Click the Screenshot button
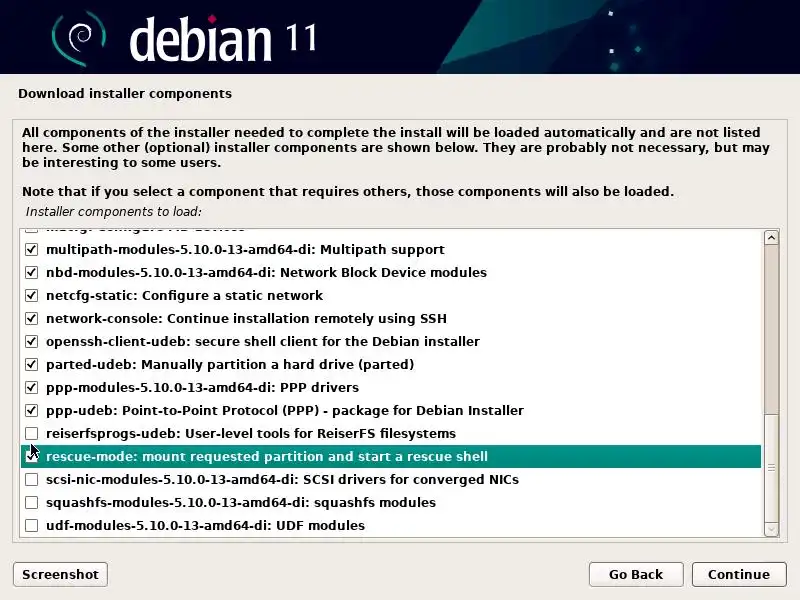This screenshot has width=800, height=600. click(x=60, y=574)
